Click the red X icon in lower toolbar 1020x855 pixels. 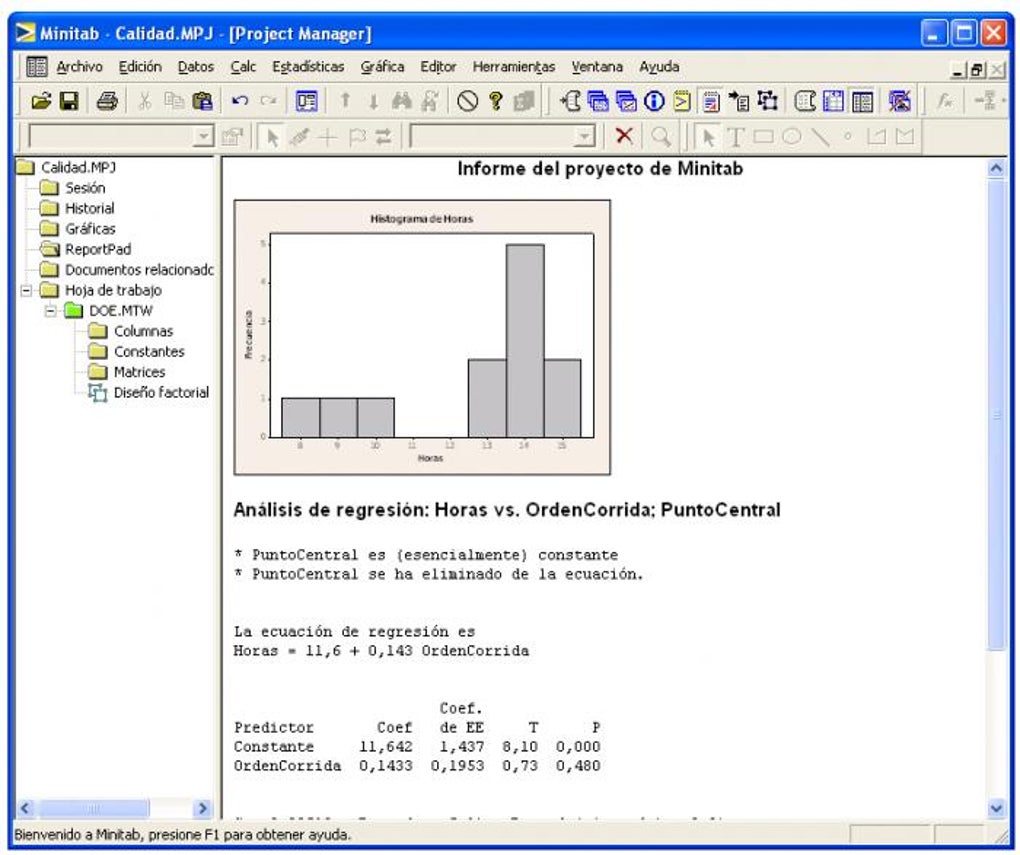coord(624,136)
